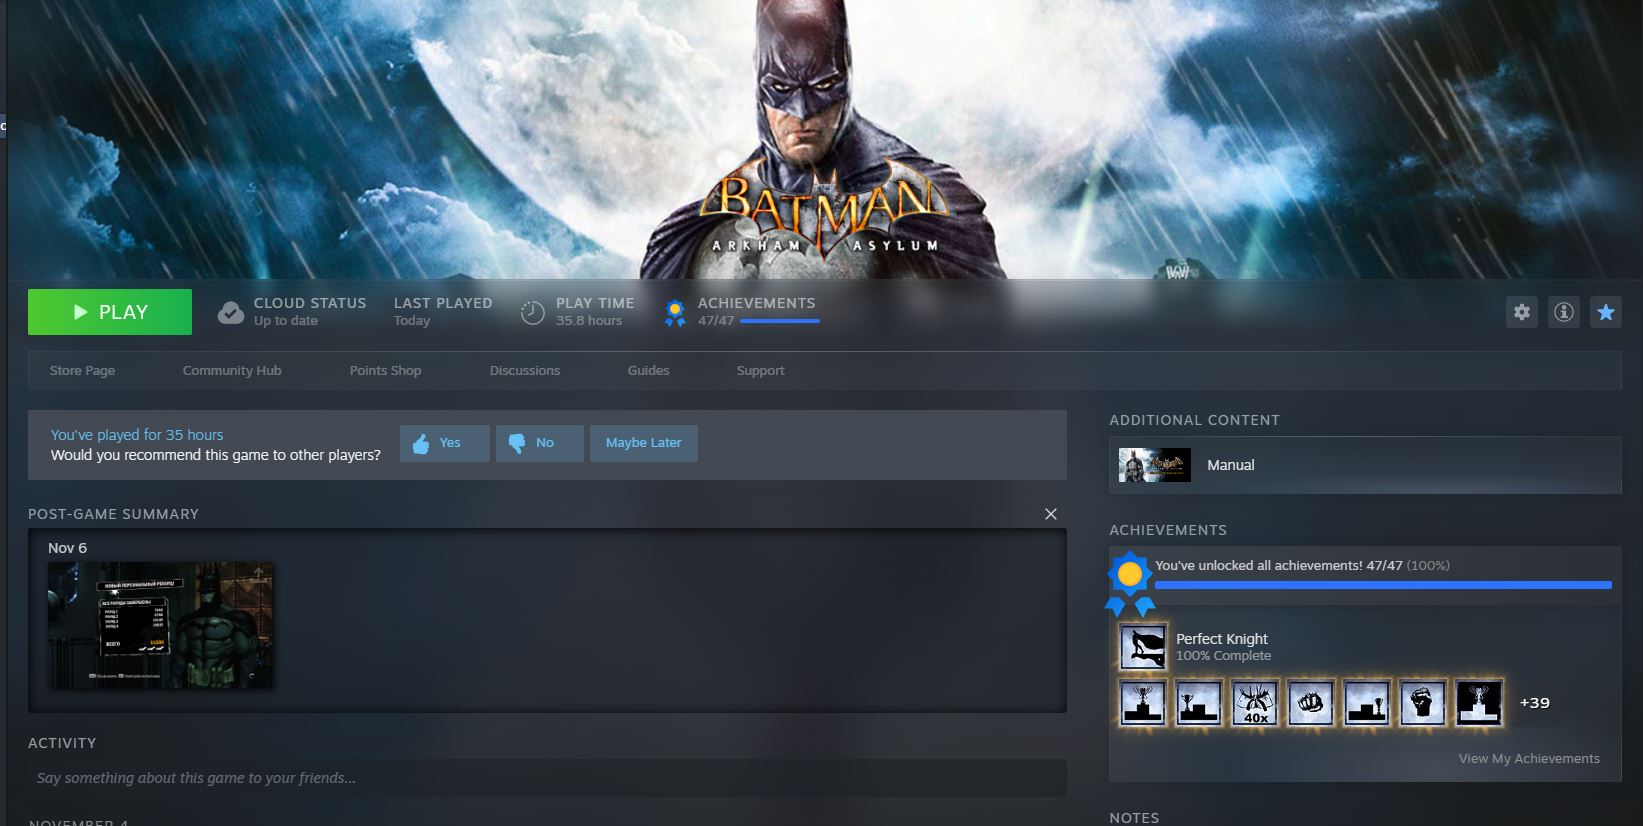The image size is (1643, 826).
Task: Toggle the favorite star icon
Action: click(1606, 312)
